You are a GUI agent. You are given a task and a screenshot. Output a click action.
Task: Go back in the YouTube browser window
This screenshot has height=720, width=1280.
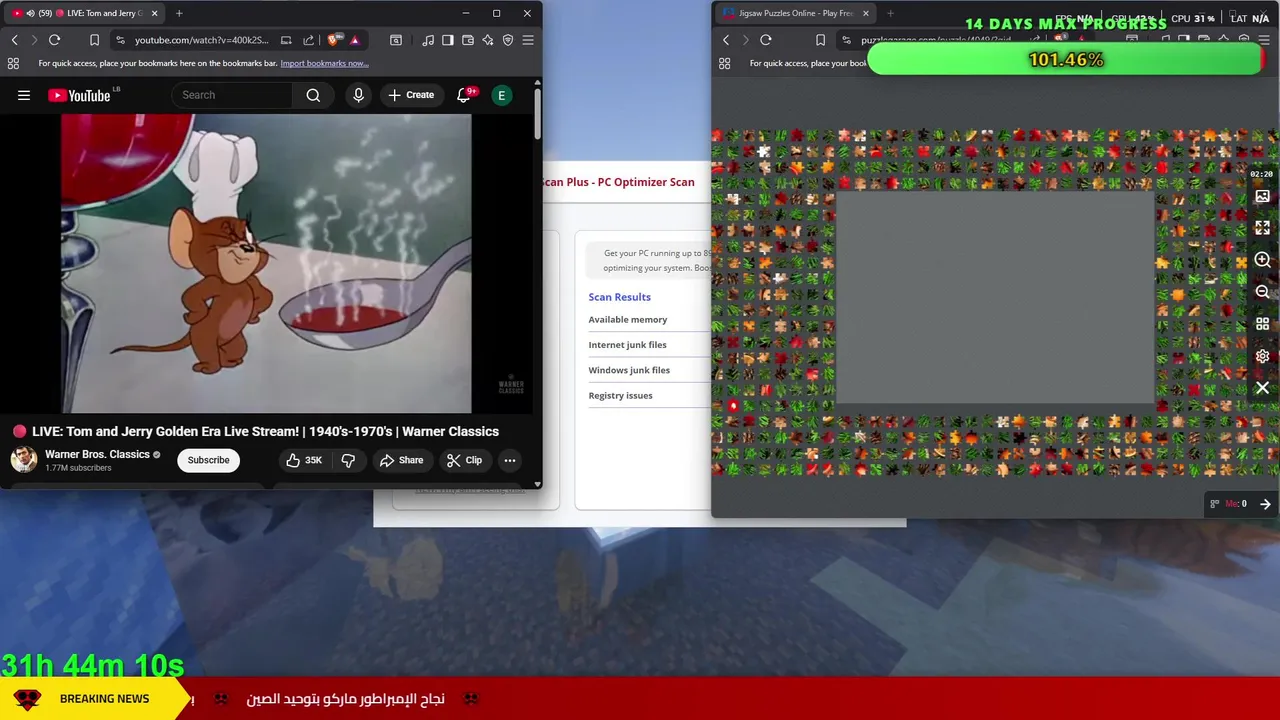tap(14, 40)
